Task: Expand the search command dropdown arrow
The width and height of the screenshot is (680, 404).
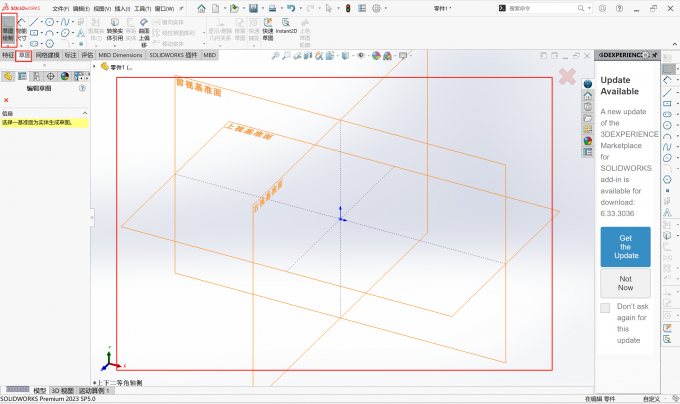Action: [x=589, y=8]
